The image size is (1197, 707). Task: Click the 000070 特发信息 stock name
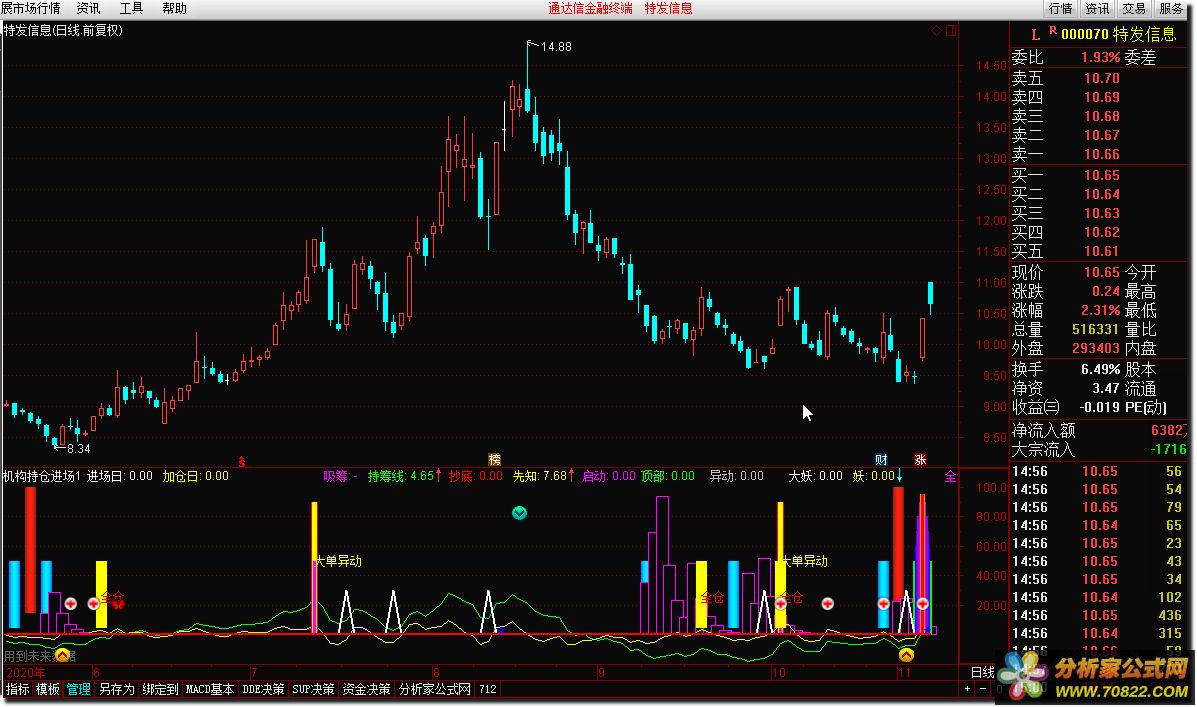[1118, 34]
